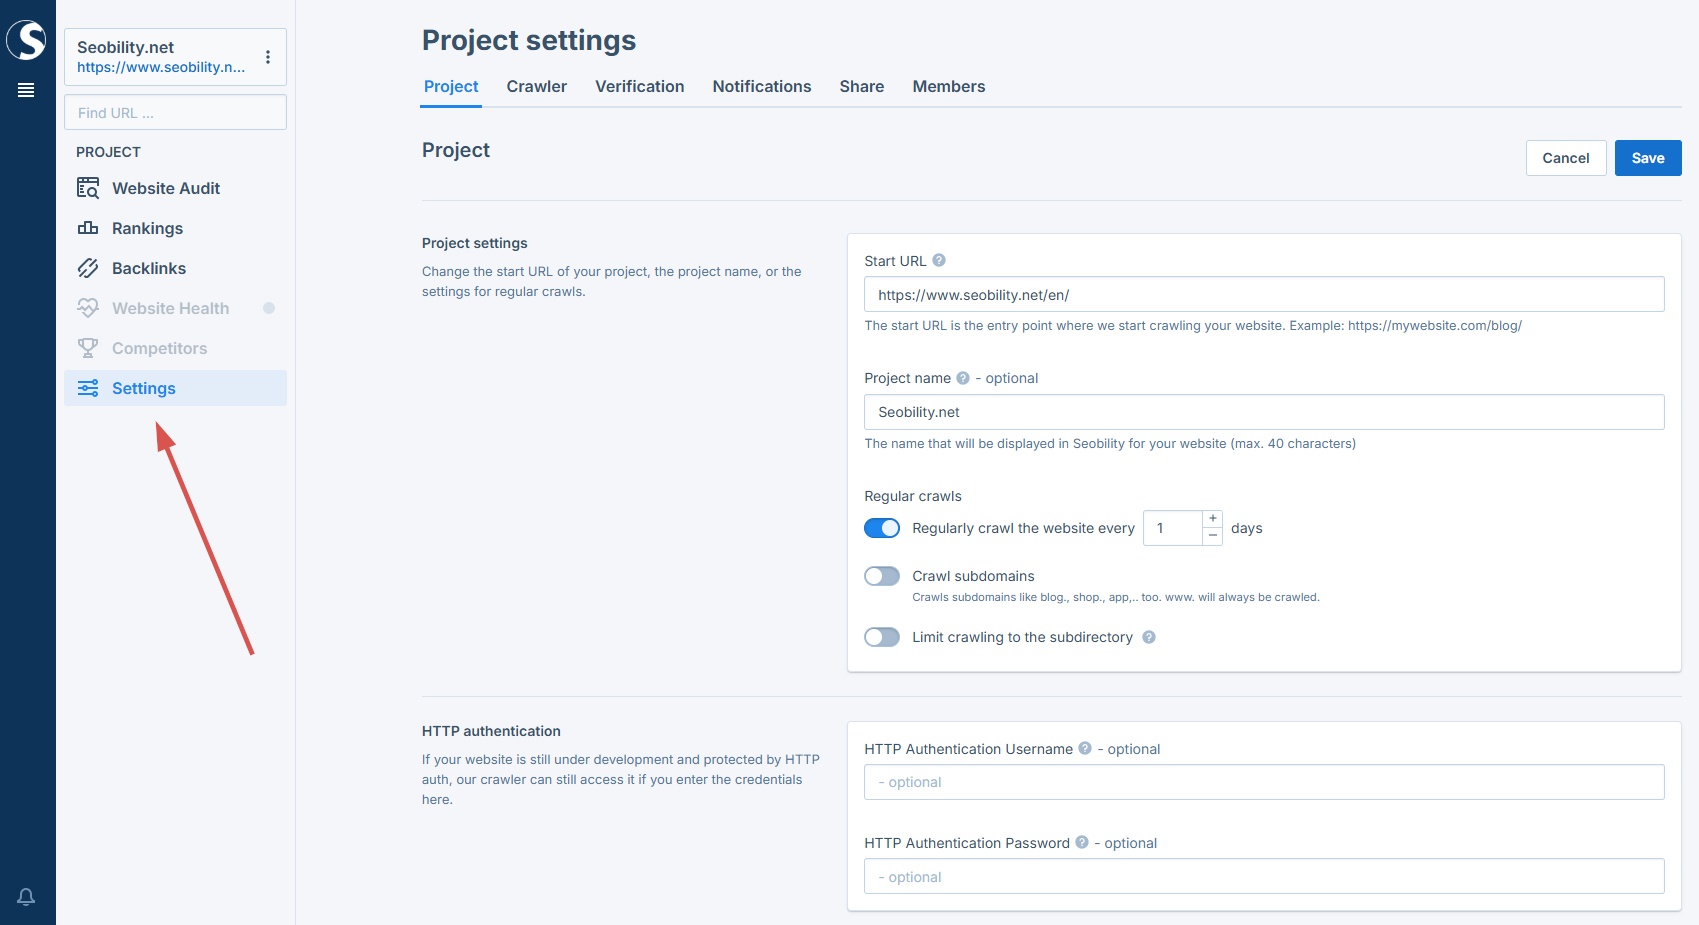Select Settings in the sidebar
The image size is (1699, 925).
[175, 388]
